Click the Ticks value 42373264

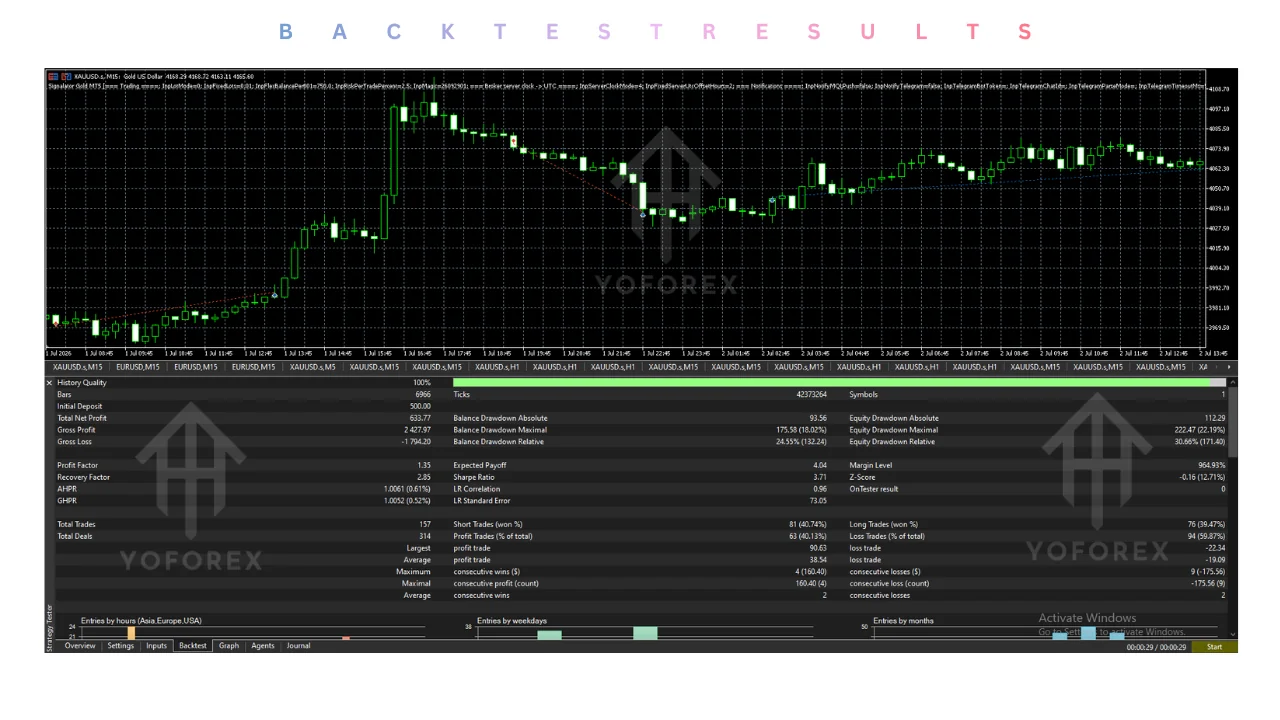[810, 395]
